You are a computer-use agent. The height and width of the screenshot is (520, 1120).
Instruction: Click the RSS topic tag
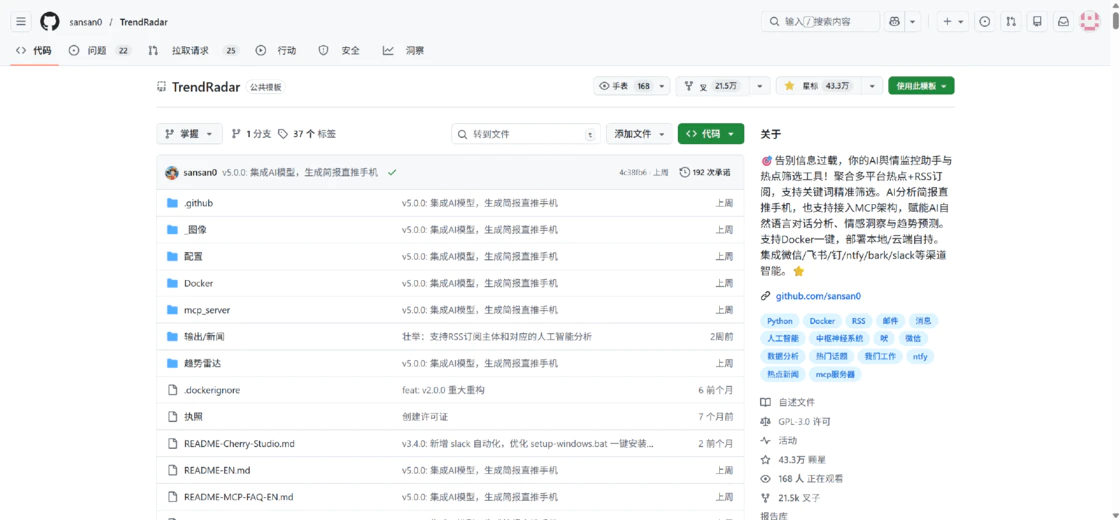(x=858, y=321)
